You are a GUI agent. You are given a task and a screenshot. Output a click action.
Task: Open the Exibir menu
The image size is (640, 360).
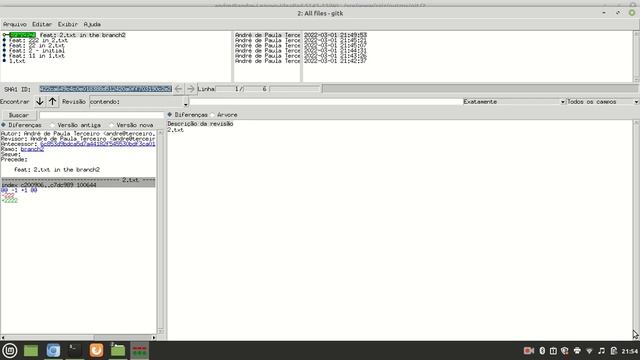pos(68,24)
